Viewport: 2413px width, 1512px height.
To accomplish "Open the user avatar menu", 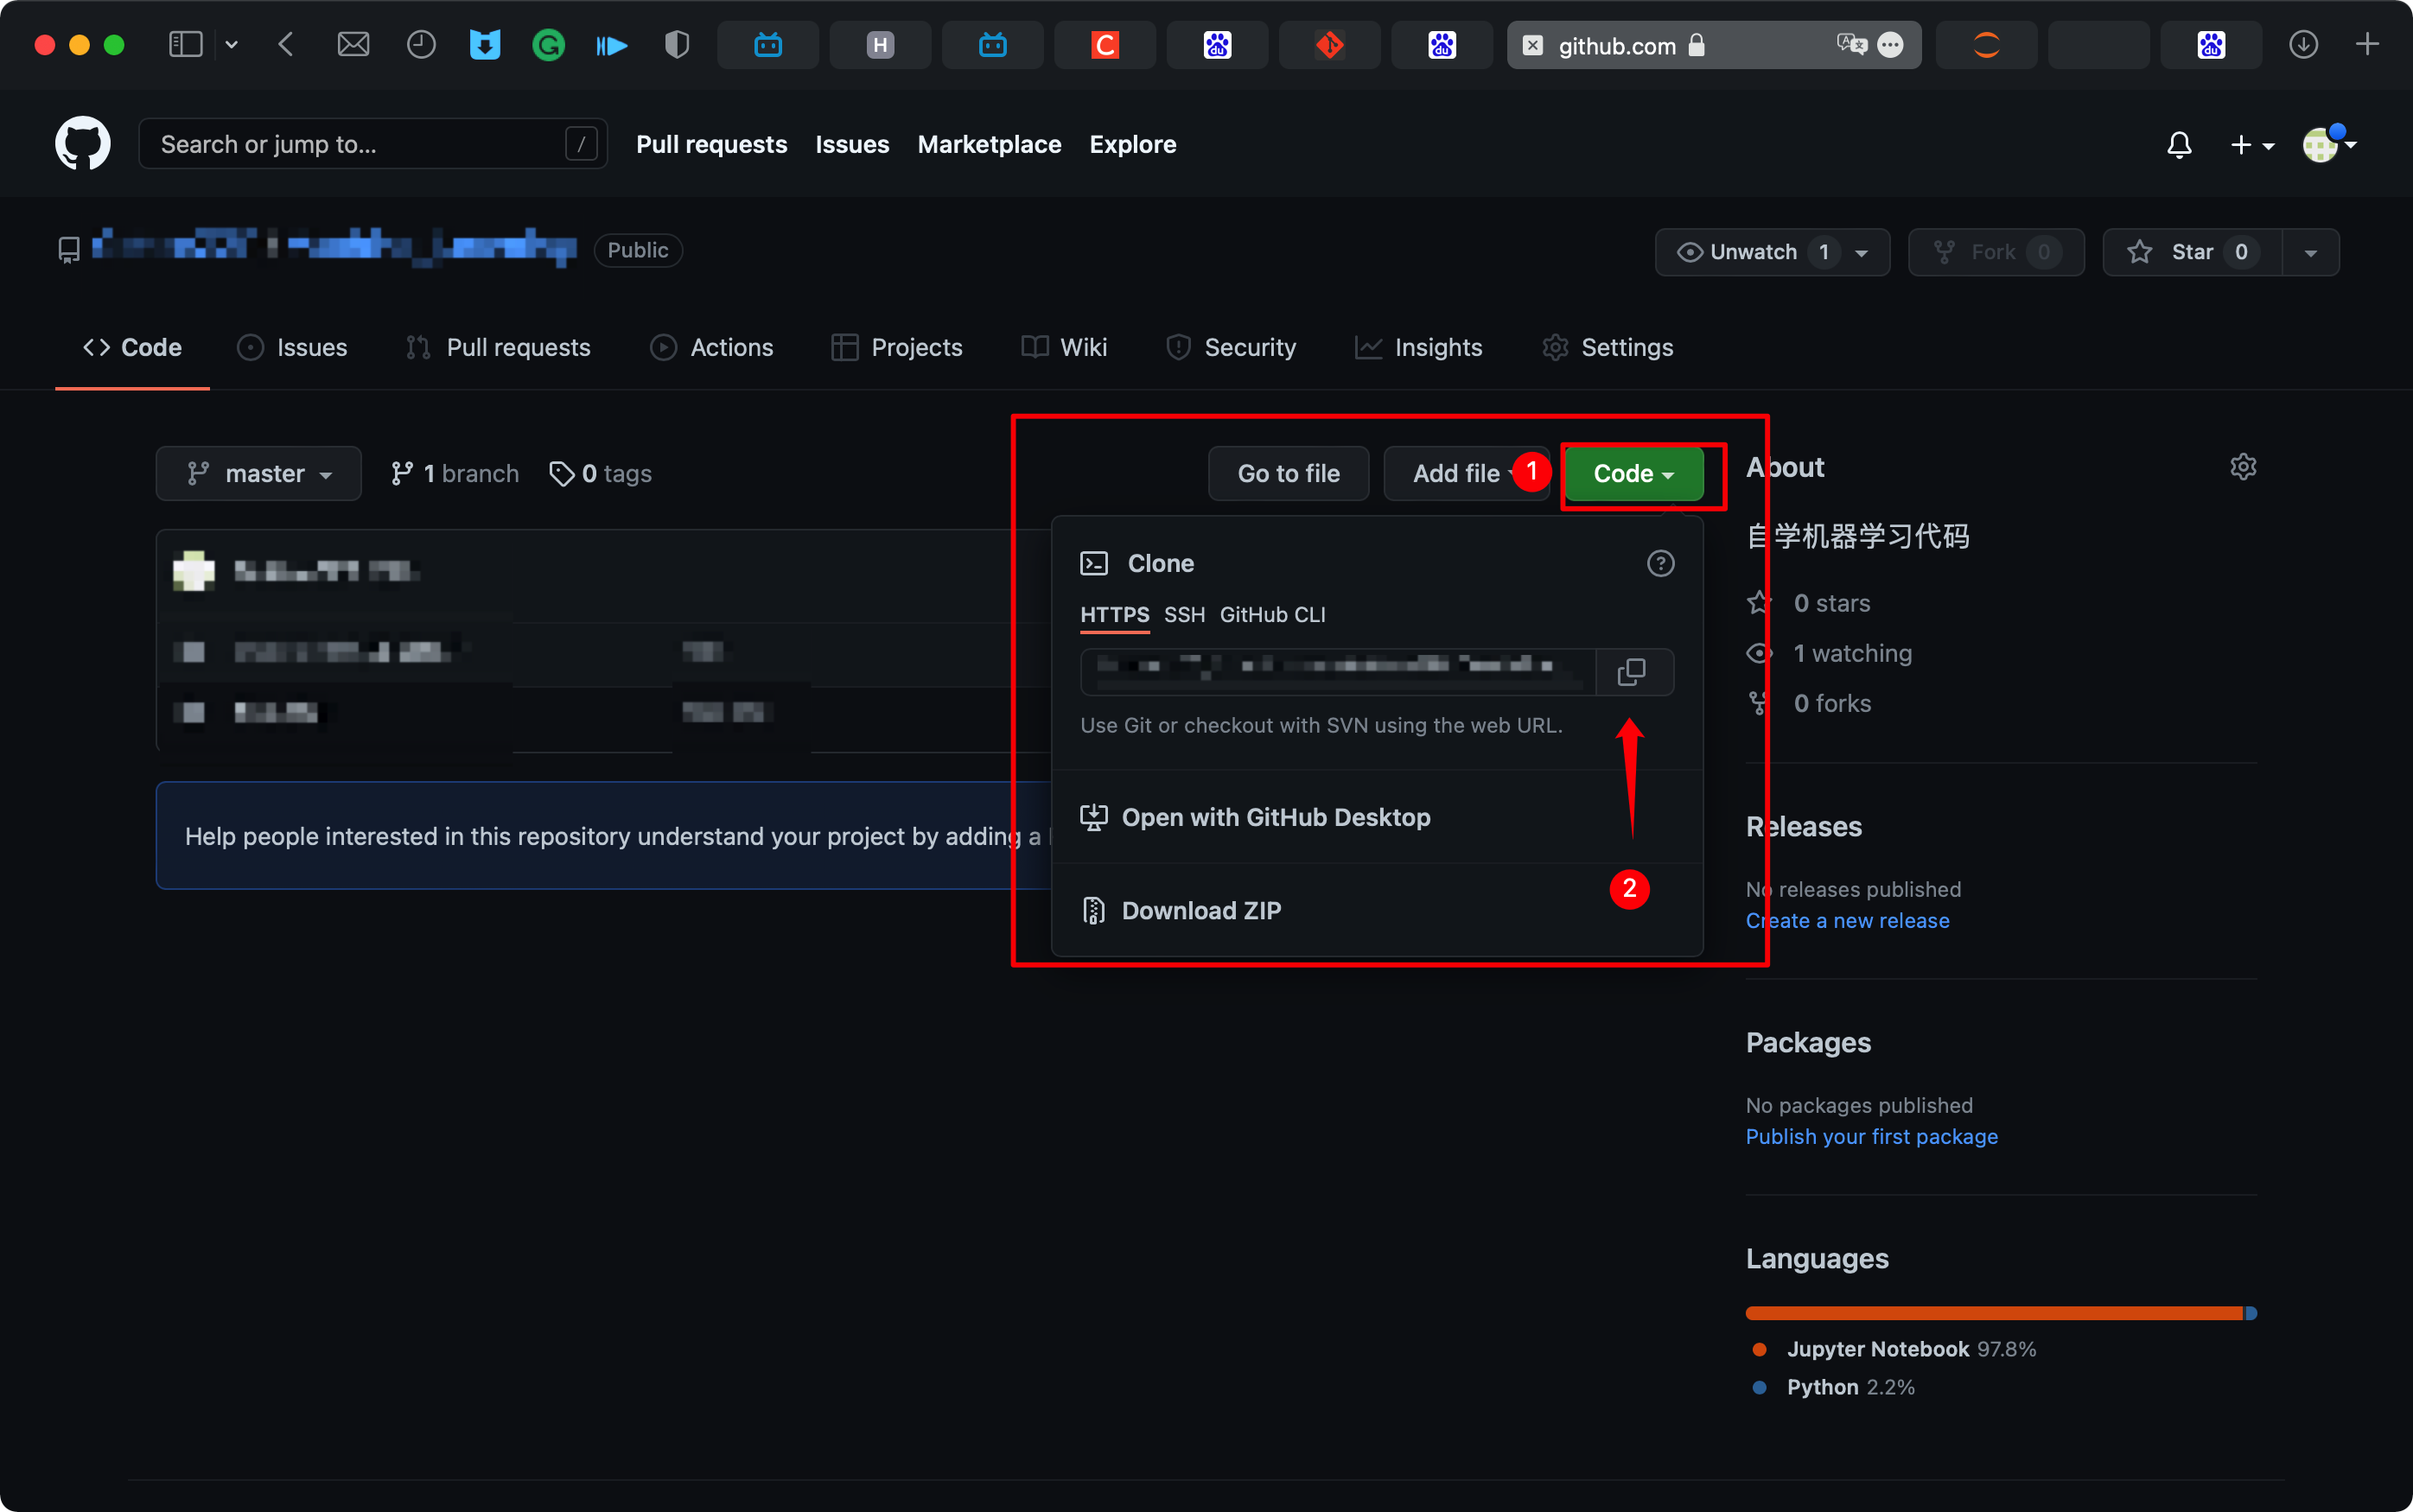I will pyautogui.click(x=2329, y=145).
